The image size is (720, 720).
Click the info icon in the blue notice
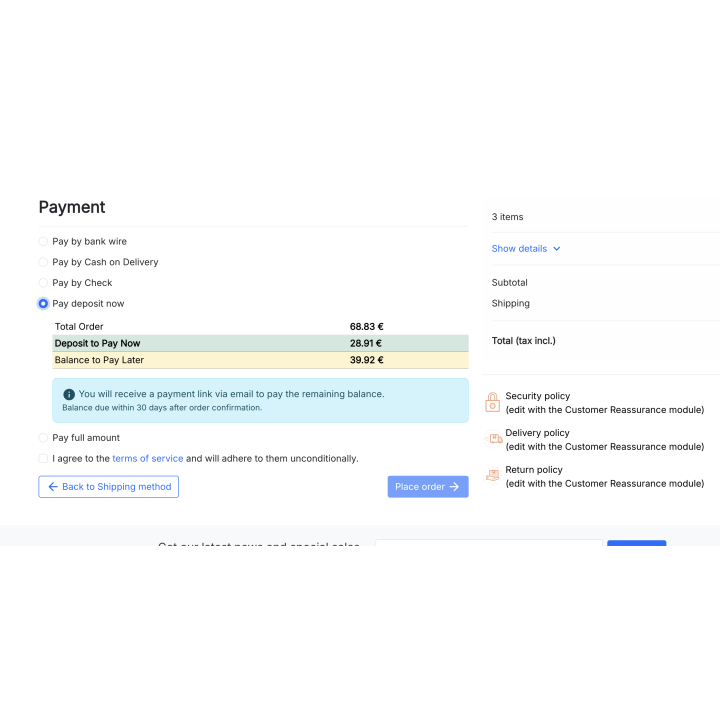click(69, 394)
